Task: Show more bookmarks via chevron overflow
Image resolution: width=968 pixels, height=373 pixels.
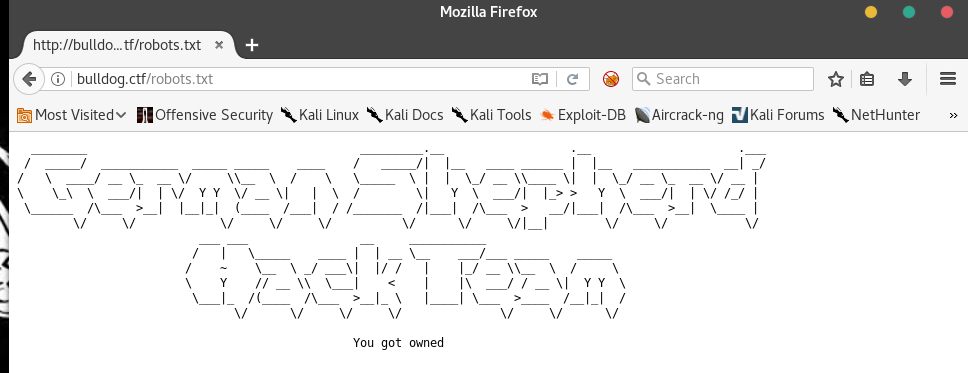Action: (x=953, y=115)
